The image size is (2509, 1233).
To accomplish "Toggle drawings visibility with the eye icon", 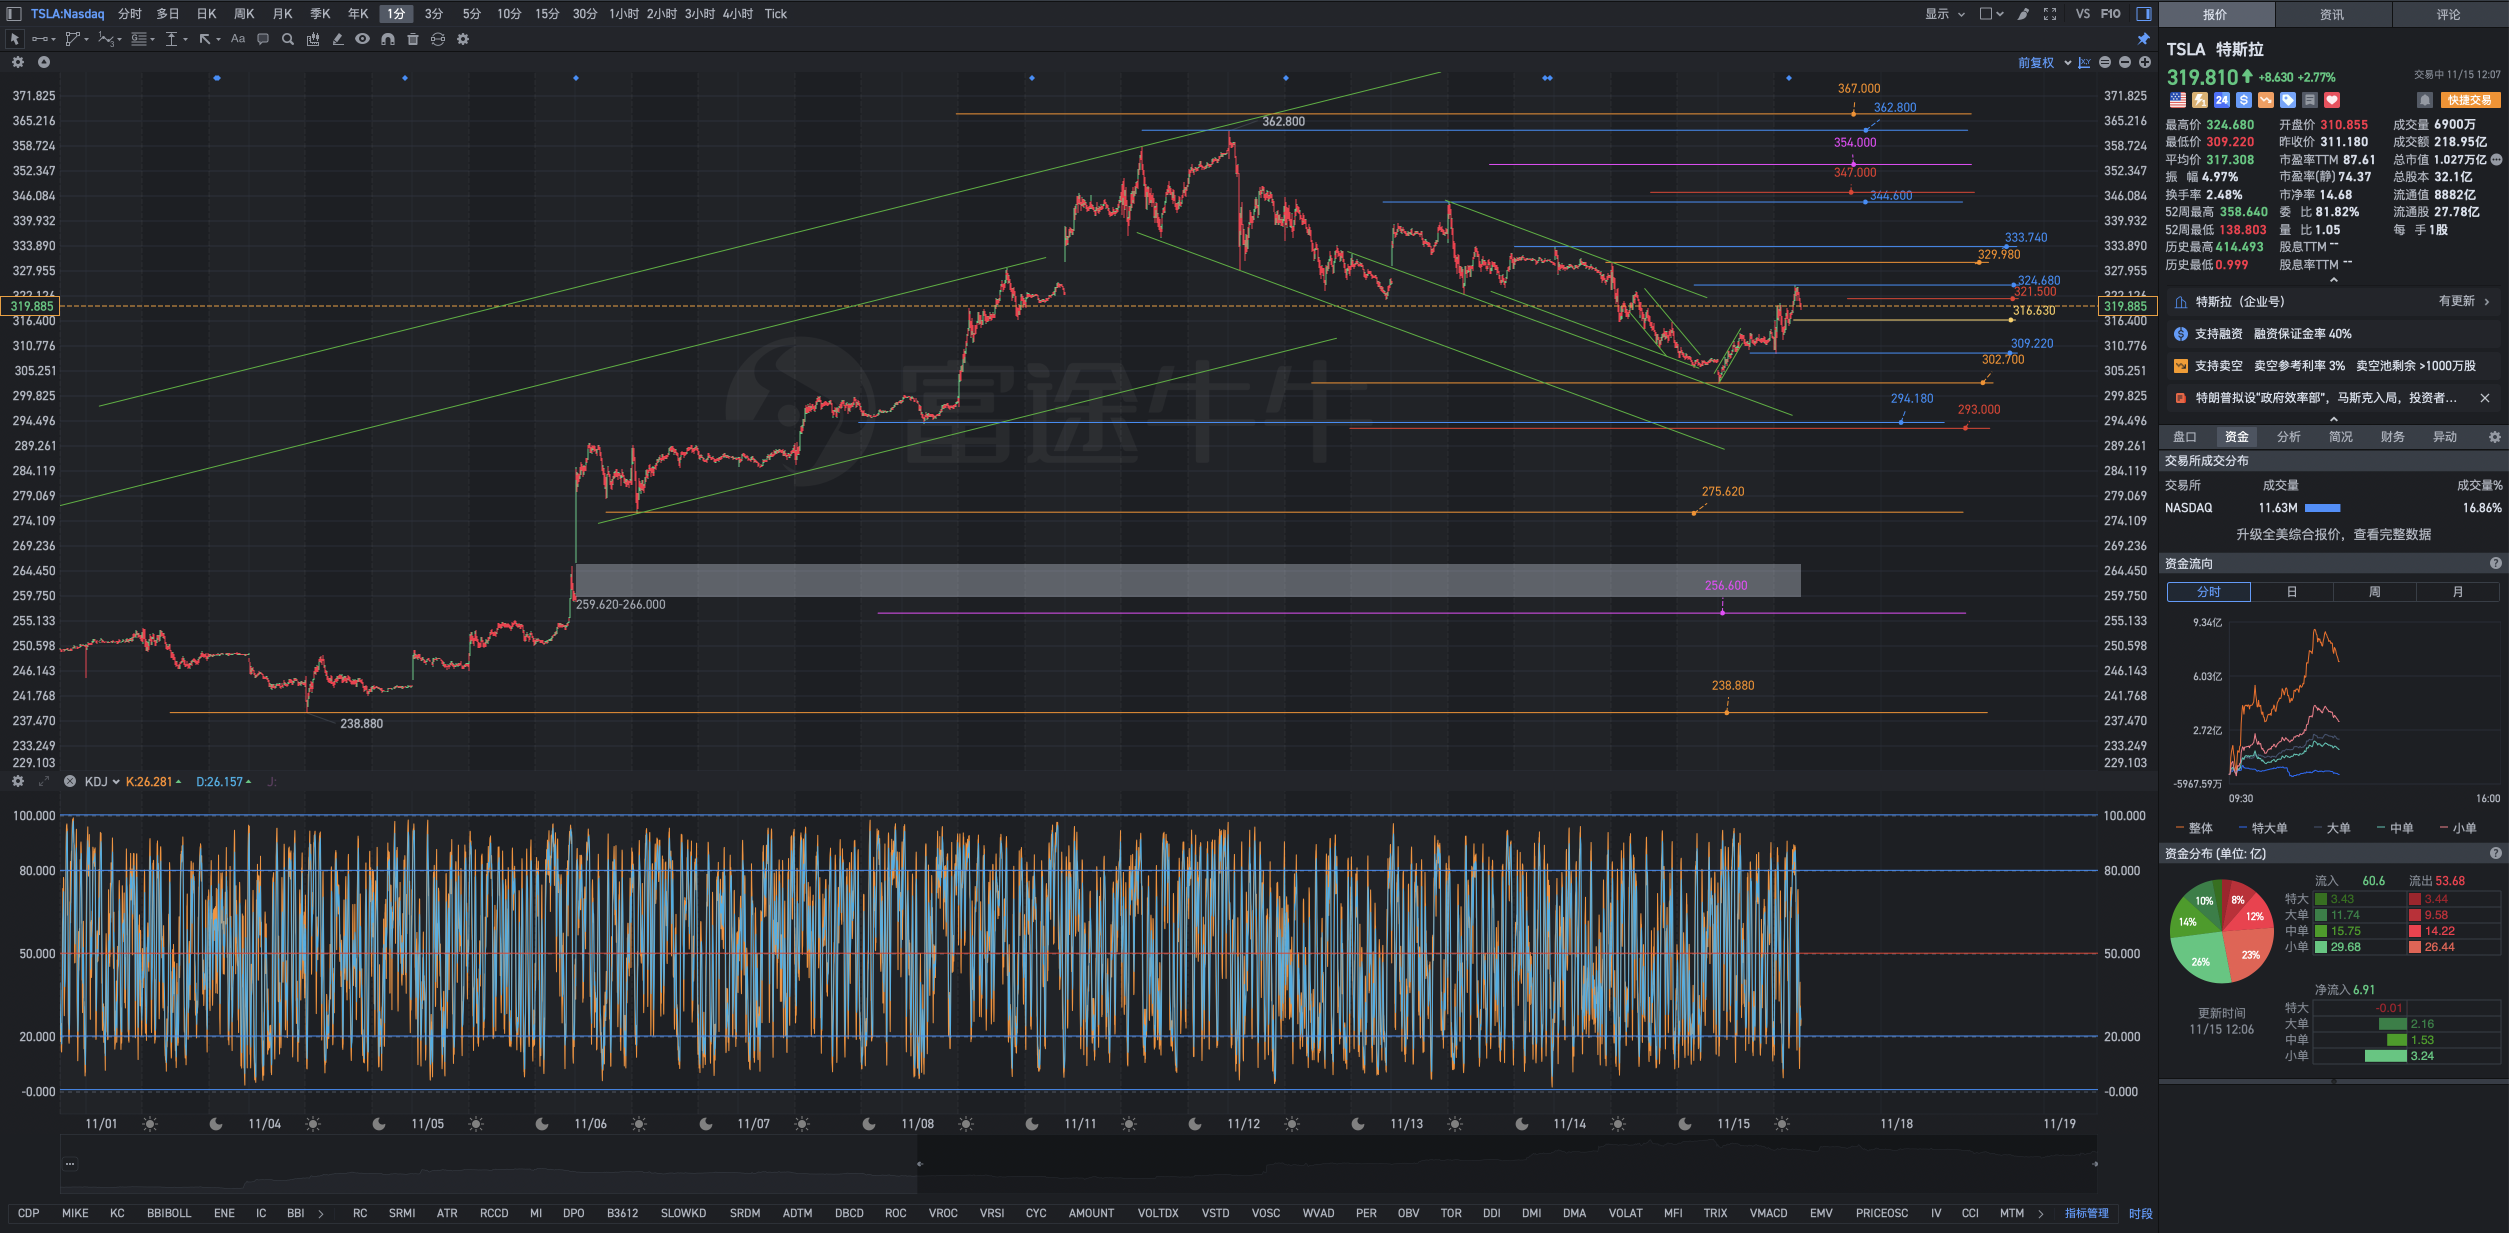I will [x=362, y=39].
